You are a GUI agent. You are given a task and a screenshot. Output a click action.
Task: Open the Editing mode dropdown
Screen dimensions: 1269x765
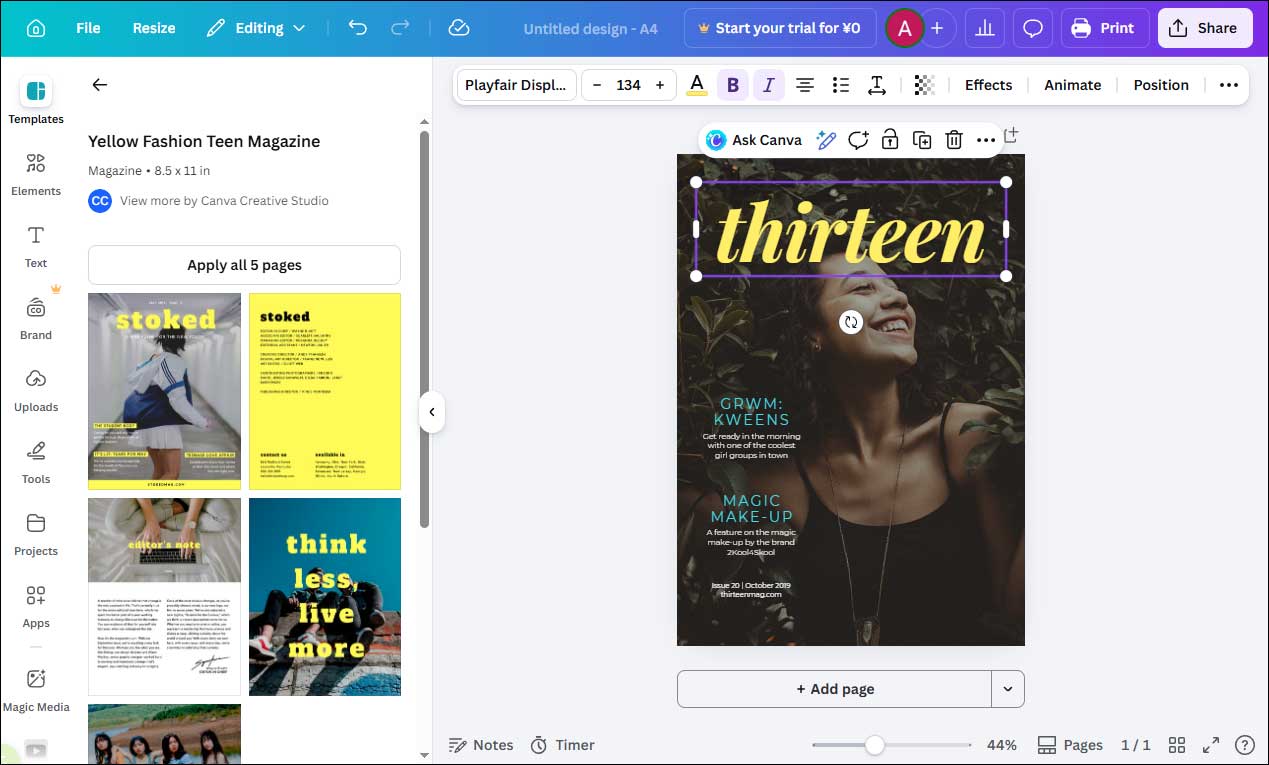(256, 28)
